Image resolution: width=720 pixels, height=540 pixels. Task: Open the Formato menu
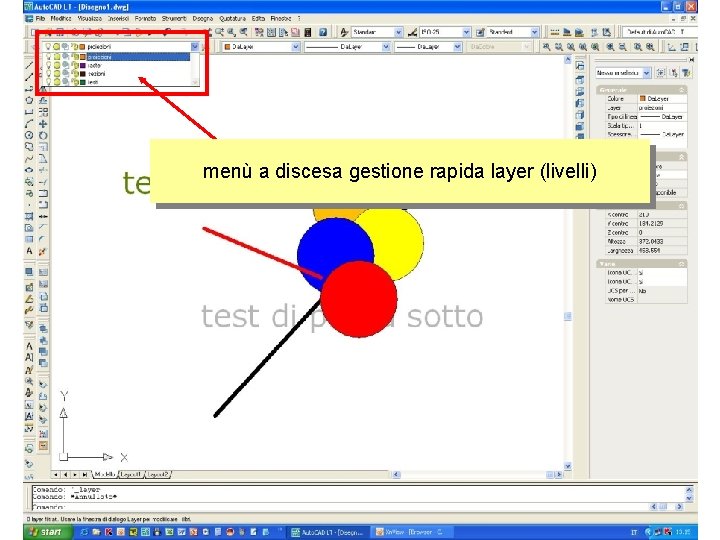[146, 18]
